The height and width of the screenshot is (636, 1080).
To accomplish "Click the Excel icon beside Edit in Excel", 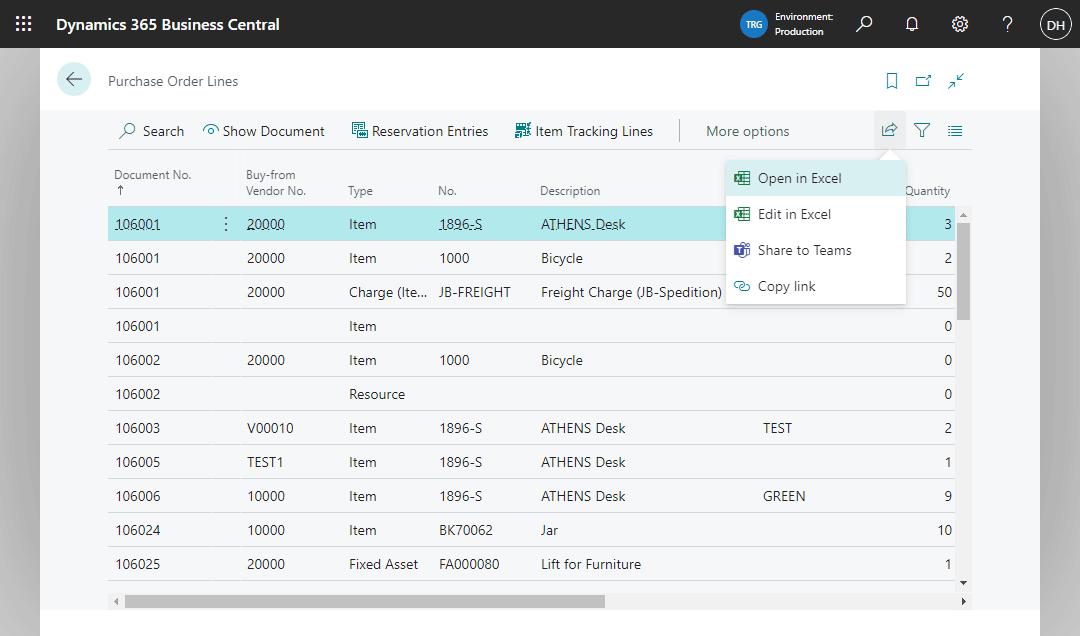I will (x=742, y=214).
